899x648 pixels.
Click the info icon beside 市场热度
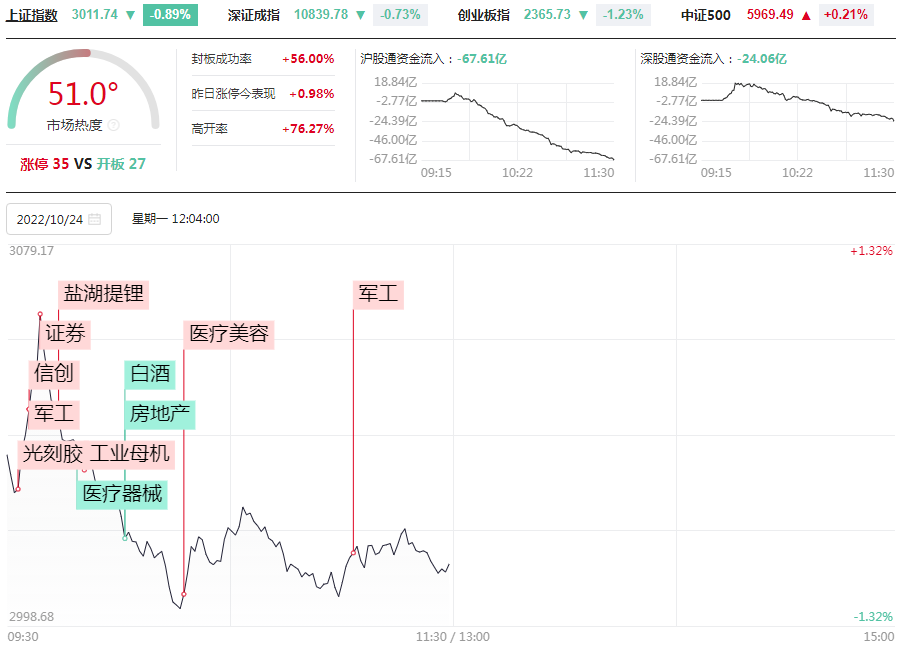(x=113, y=126)
